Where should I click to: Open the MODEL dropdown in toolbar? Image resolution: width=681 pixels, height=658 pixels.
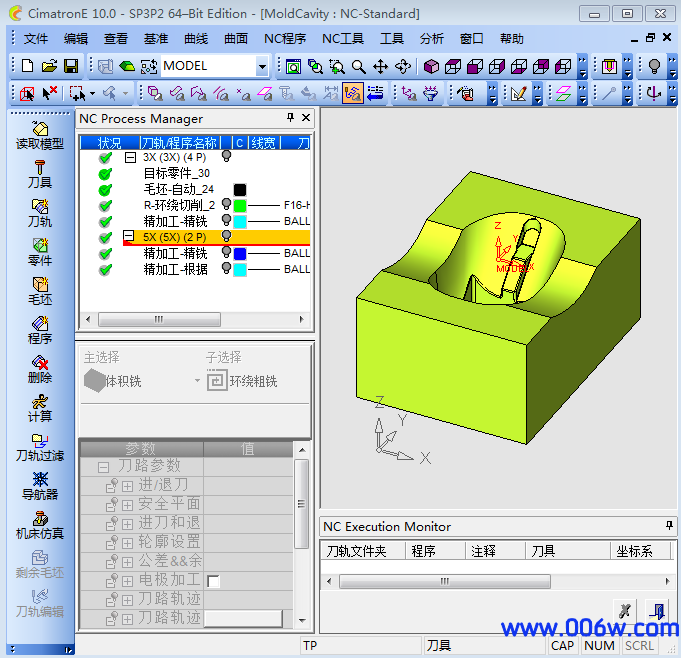(262, 66)
